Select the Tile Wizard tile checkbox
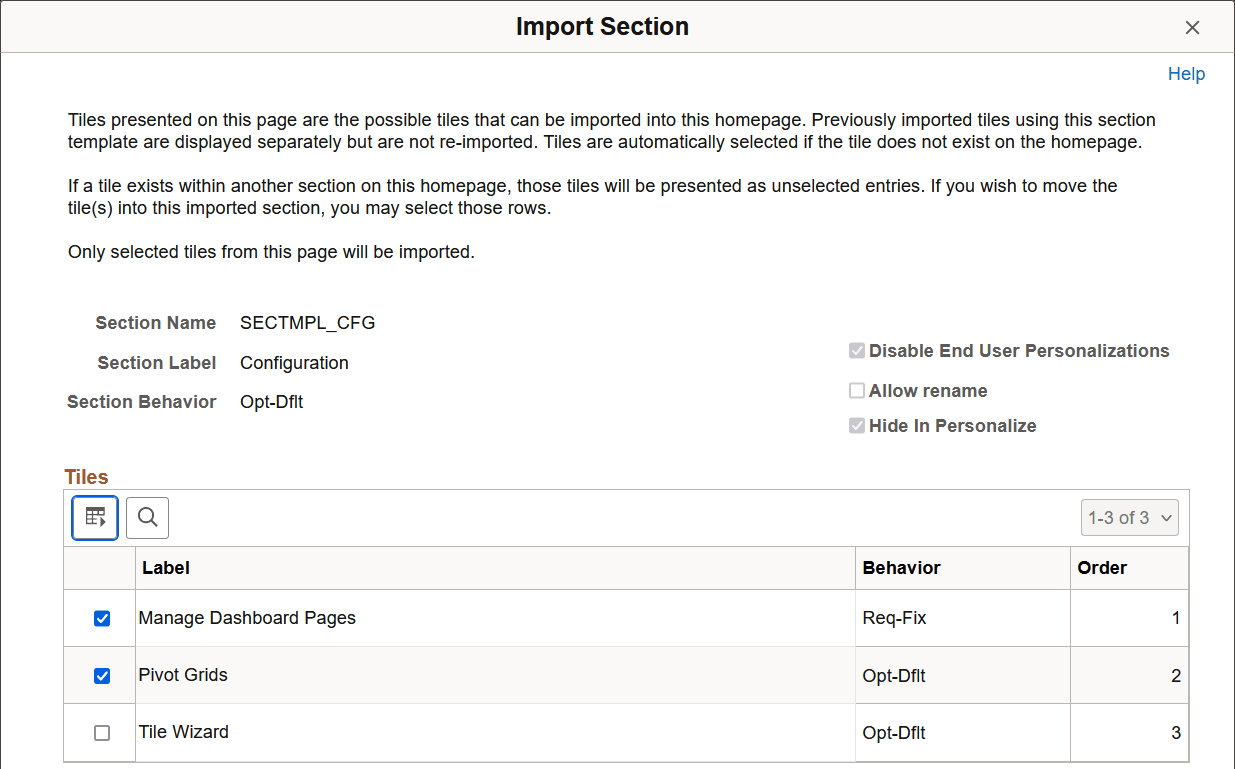1235x769 pixels. click(101, 732)
